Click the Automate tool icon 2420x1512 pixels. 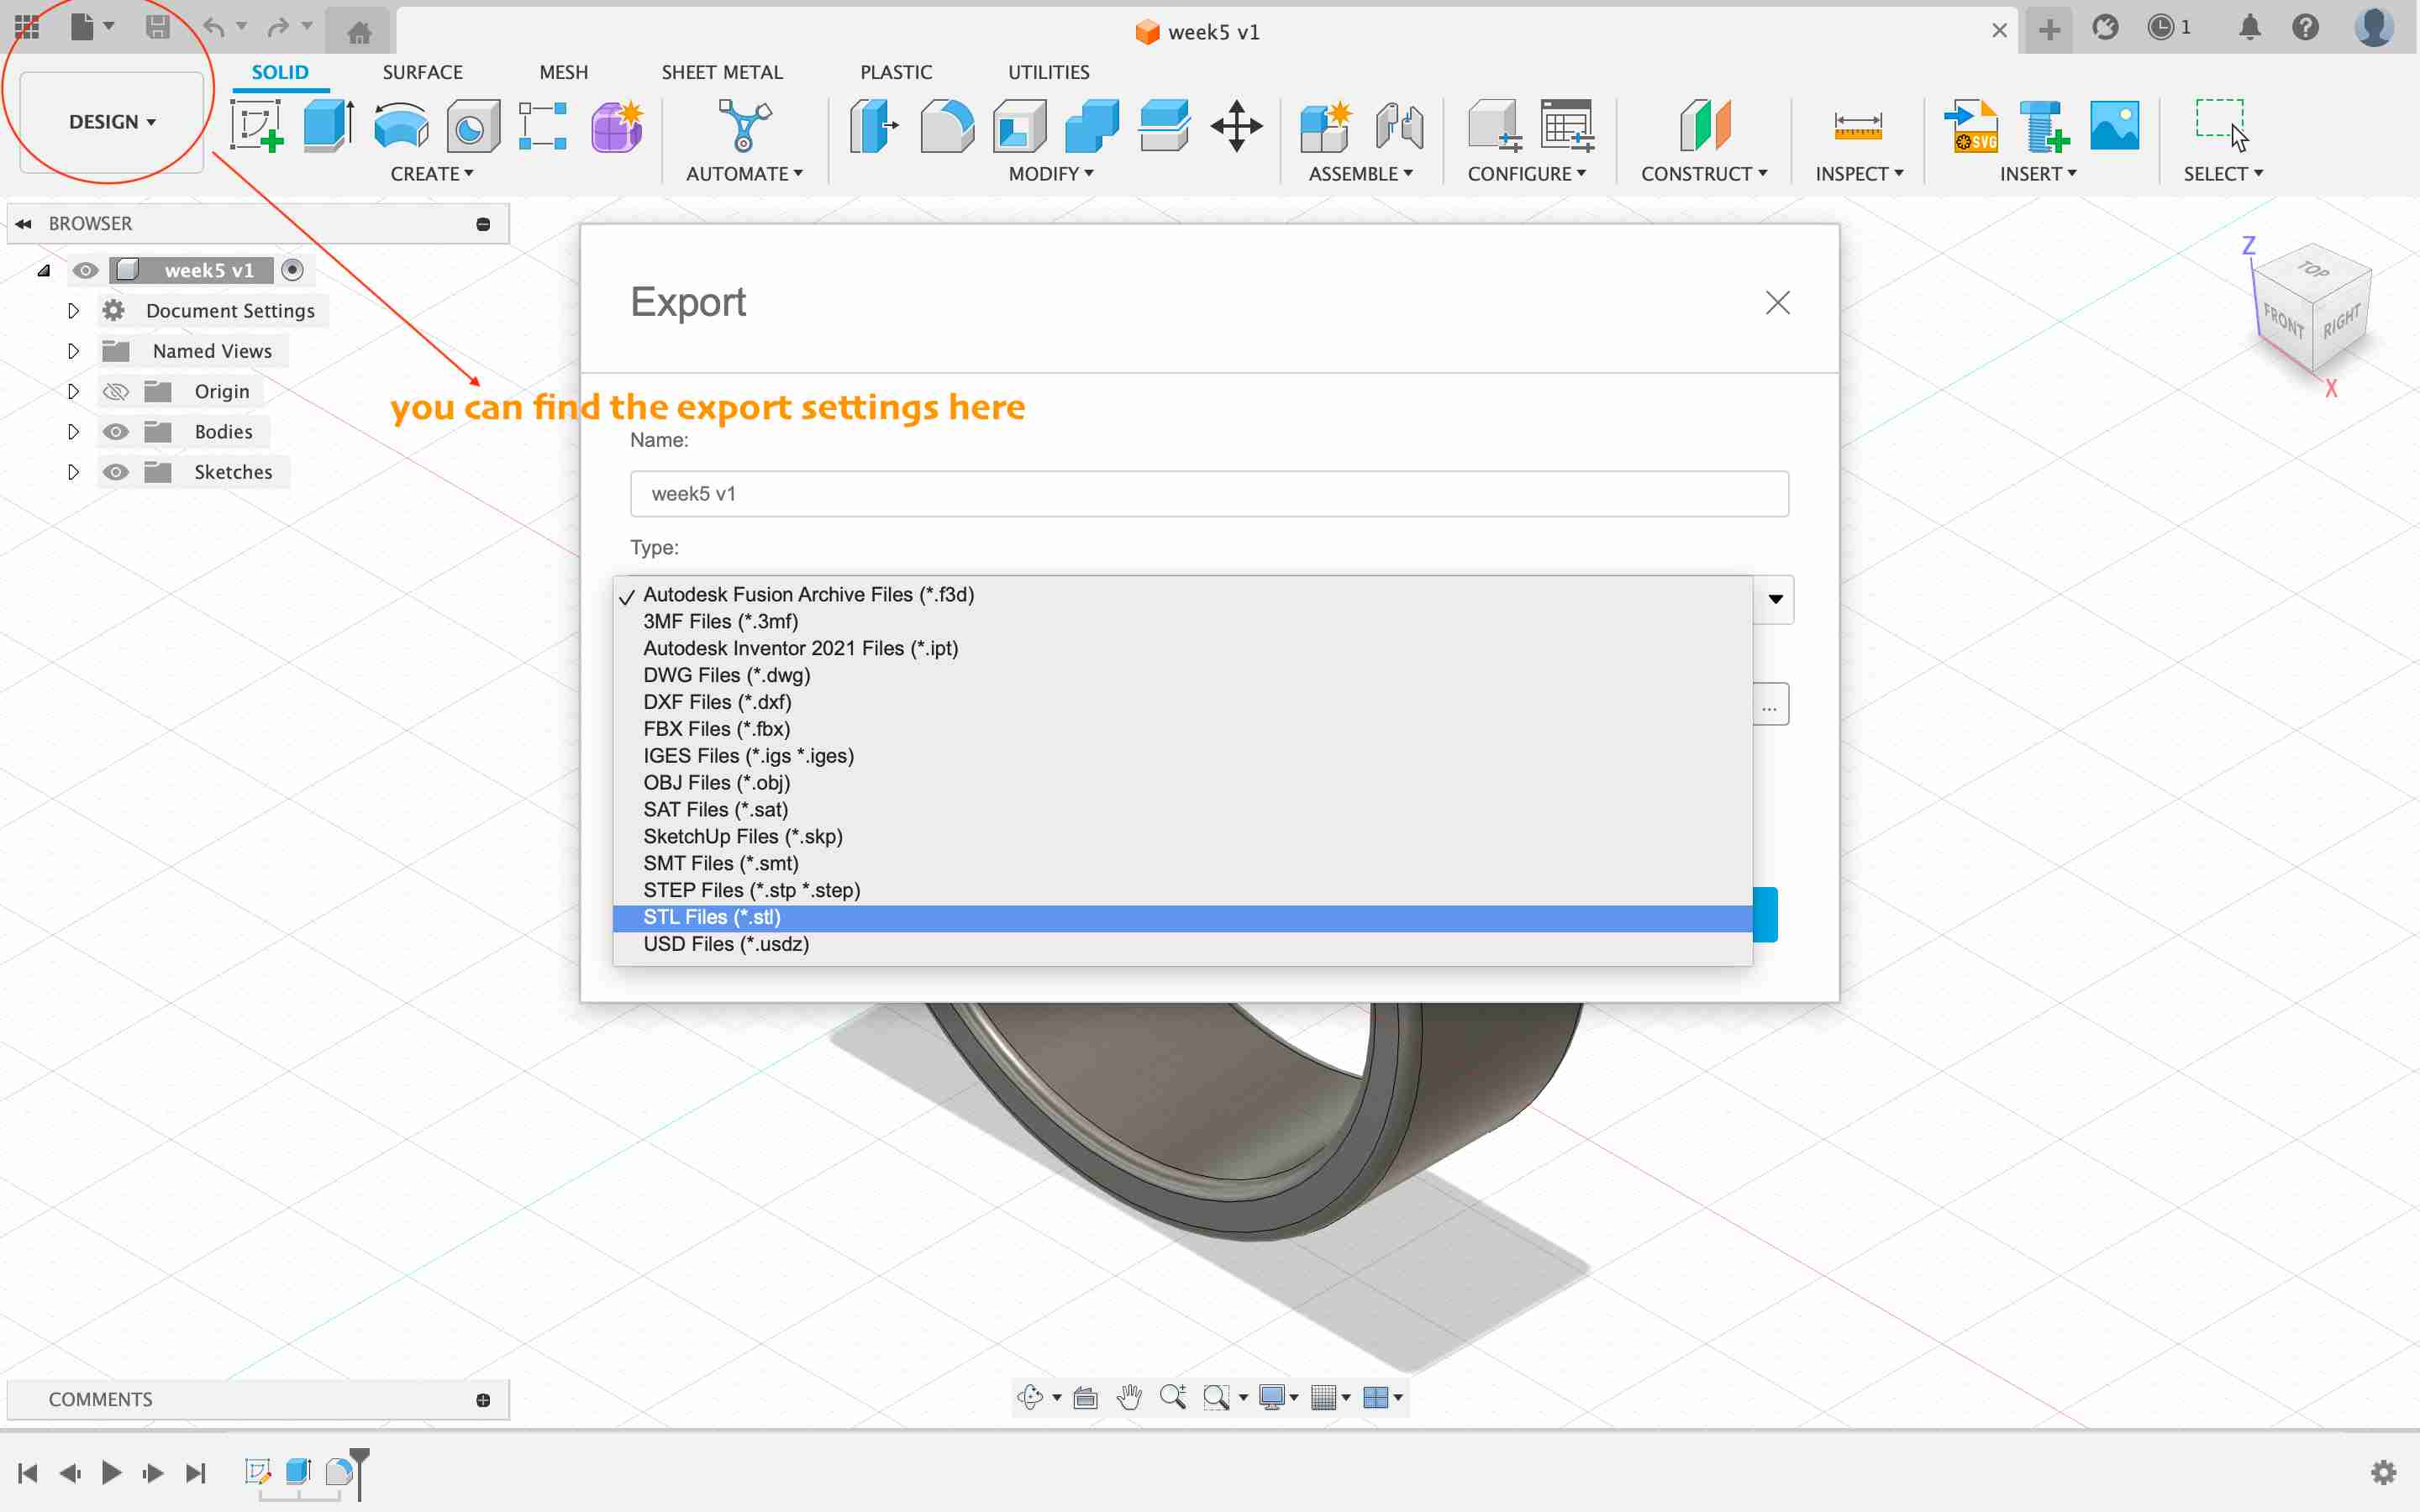click(745, 126)
